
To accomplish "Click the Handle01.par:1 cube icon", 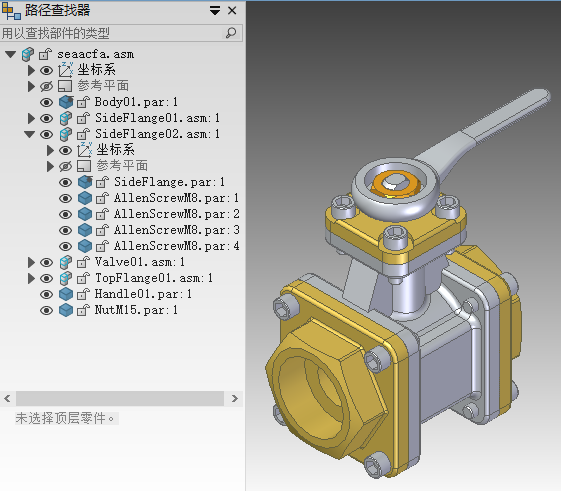I will [x=66, y=294].
